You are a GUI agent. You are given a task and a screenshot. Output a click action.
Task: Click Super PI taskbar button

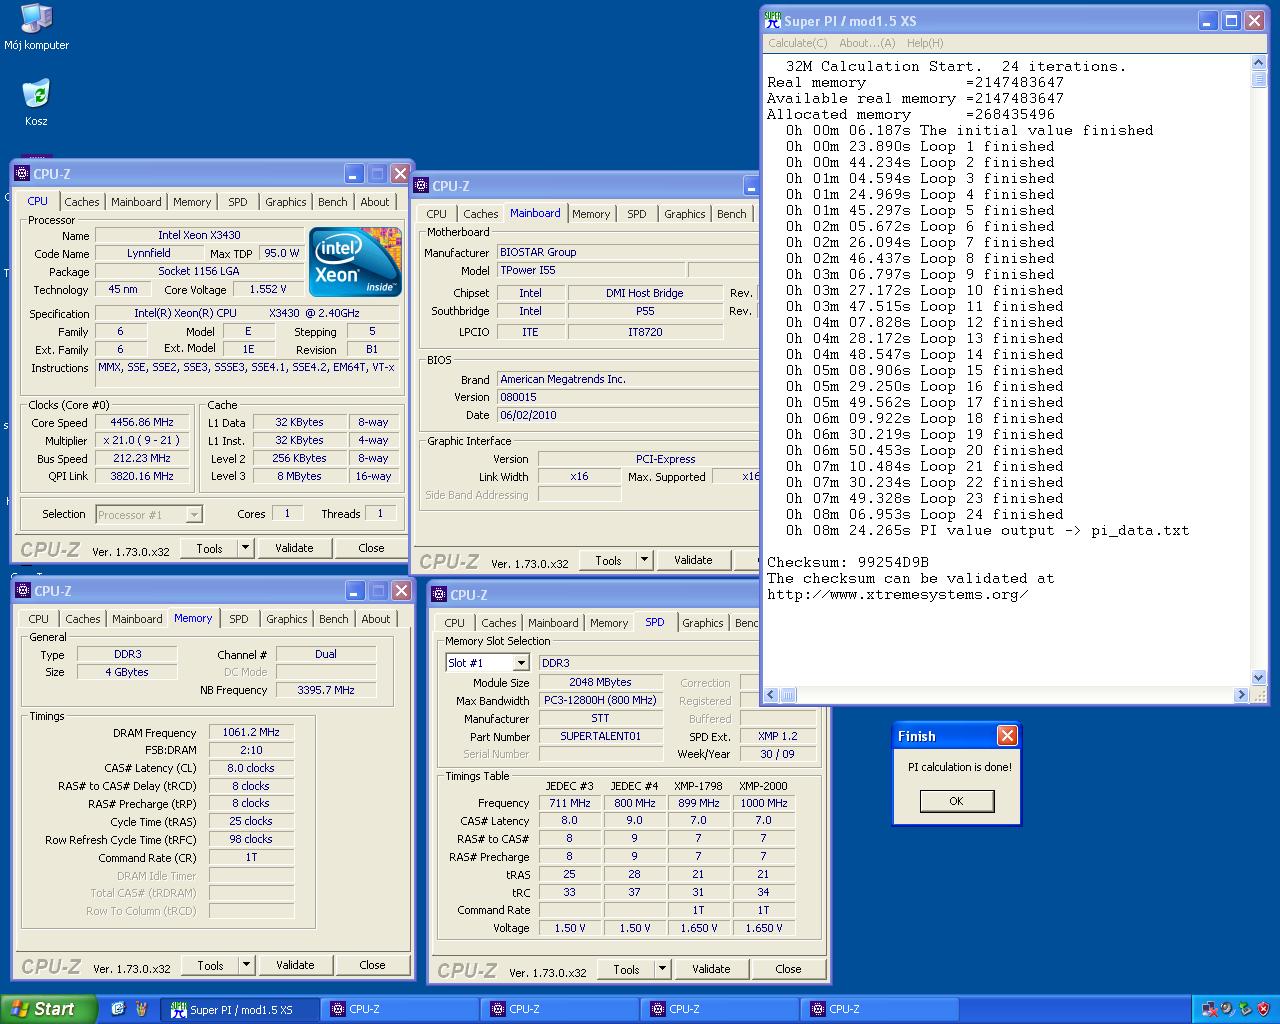point(240,1010)
